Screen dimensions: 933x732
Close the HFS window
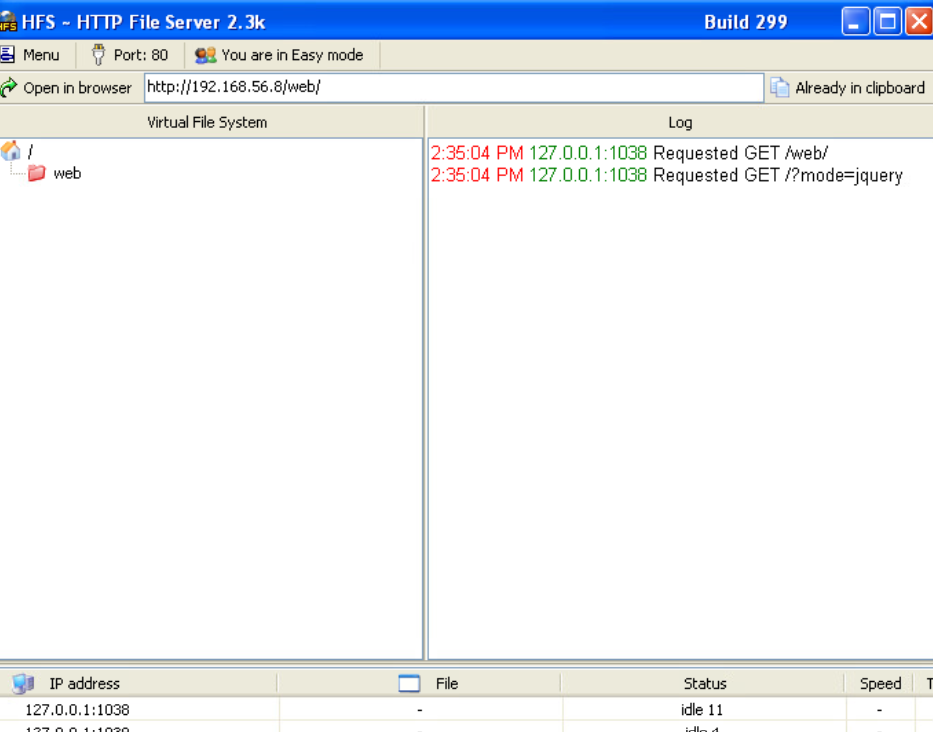point(919,22)
